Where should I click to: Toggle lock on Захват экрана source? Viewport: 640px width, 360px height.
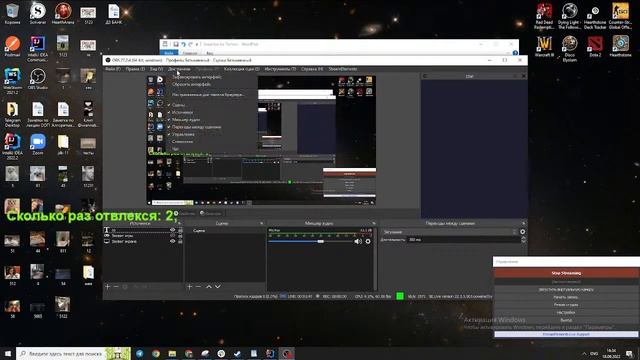pos(180,241)
